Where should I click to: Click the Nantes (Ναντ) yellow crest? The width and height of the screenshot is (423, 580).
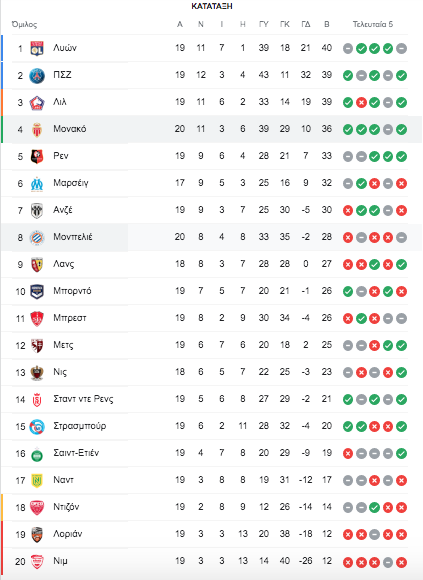[x=37, y=480]
